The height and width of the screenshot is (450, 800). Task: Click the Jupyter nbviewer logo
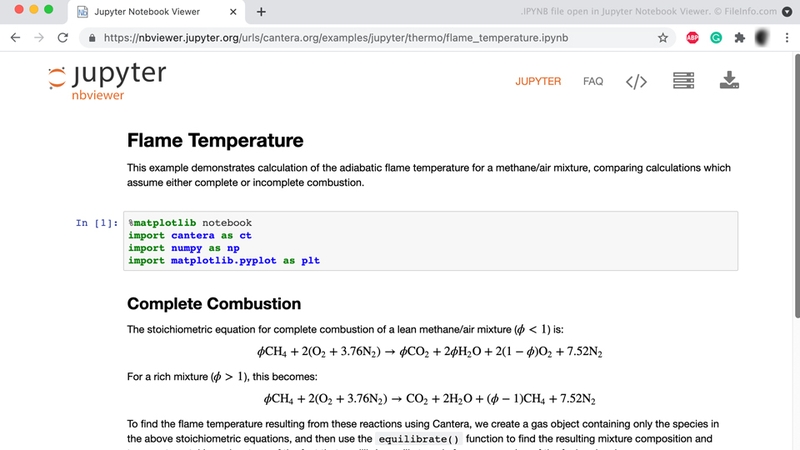tap(107, 82)
